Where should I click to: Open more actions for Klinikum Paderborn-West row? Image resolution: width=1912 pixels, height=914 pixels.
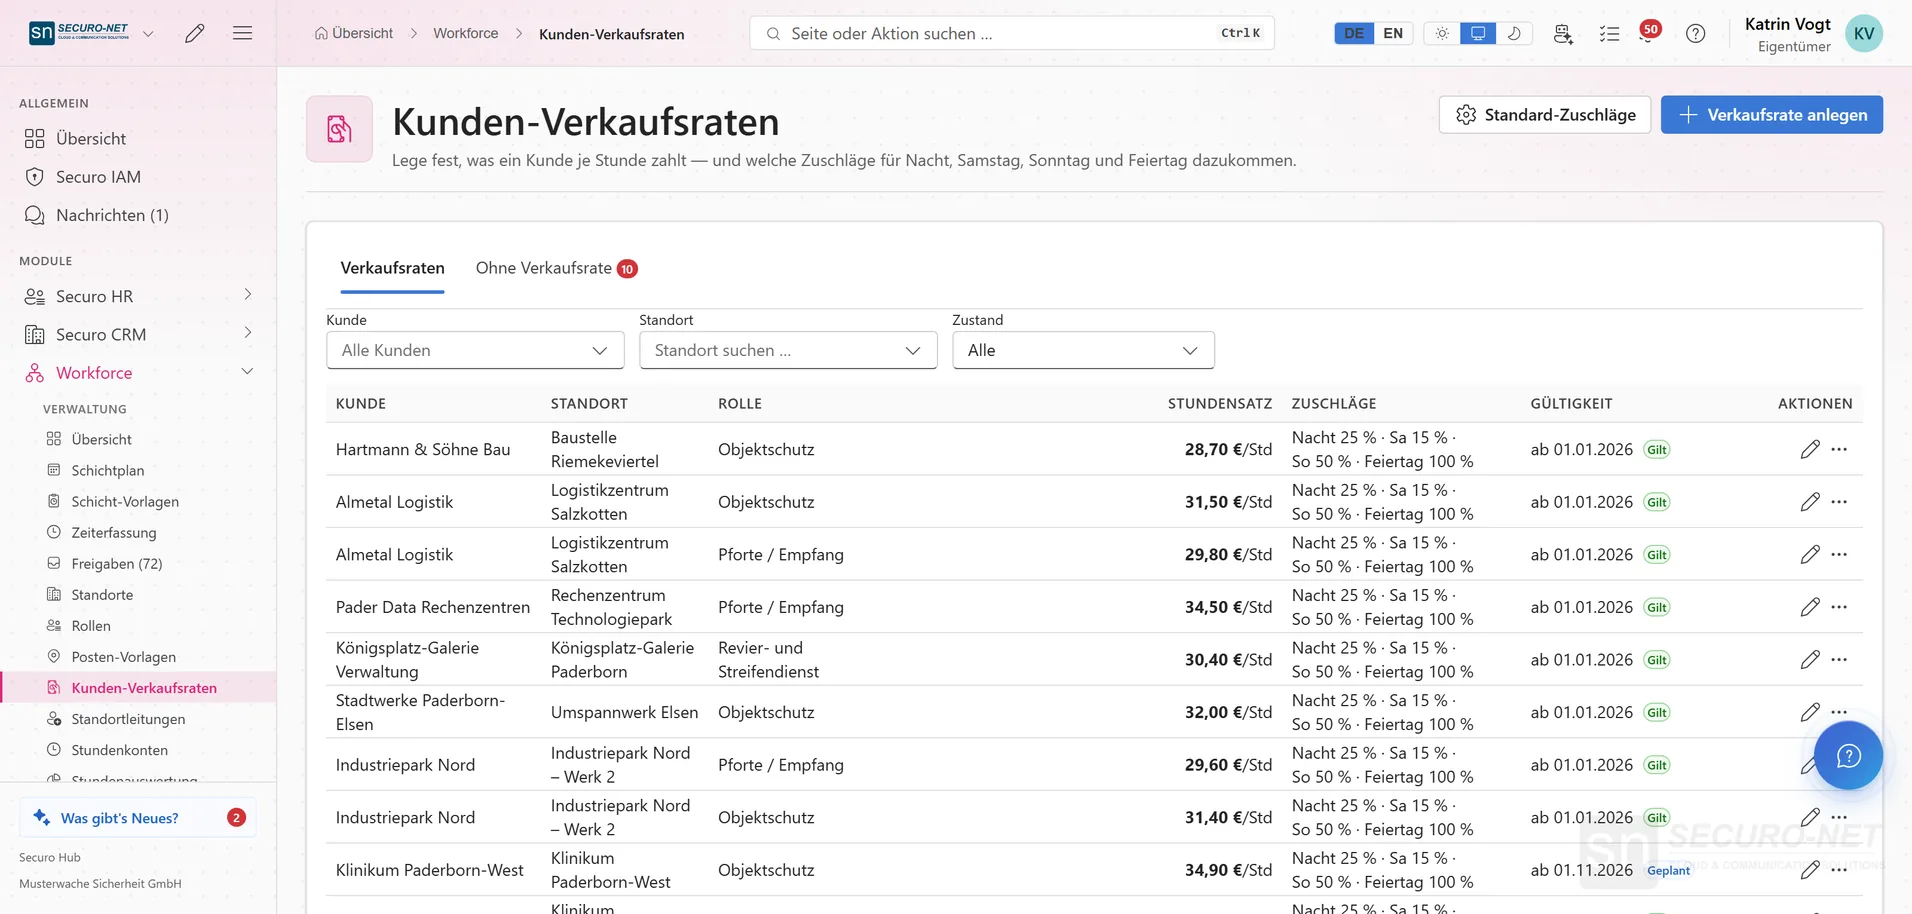(x=1839, y=870)
